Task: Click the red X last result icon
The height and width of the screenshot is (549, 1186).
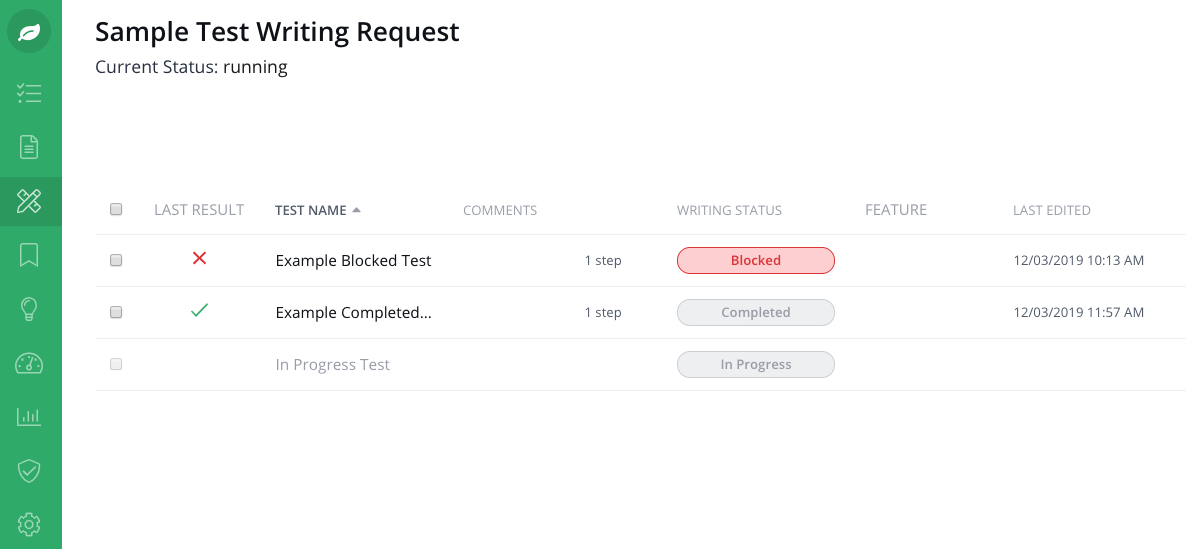Action: pyautogui.click(x=200, y=259)
